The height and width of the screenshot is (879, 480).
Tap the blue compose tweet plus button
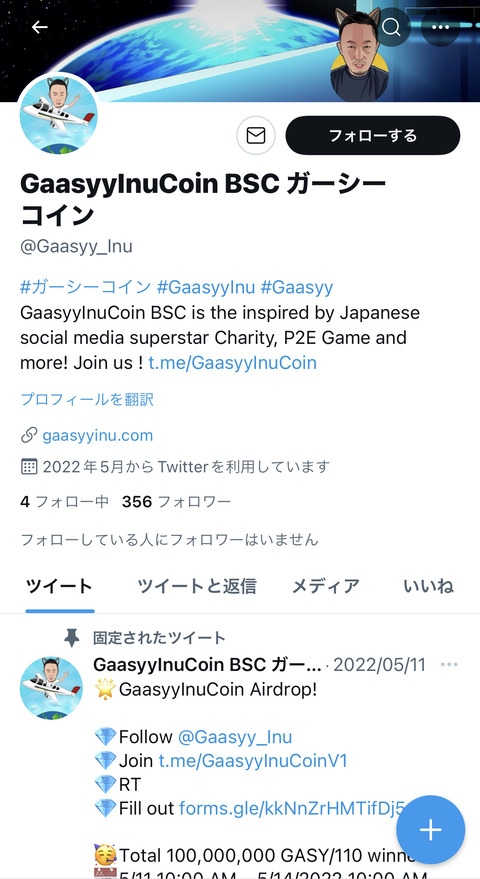431,830
